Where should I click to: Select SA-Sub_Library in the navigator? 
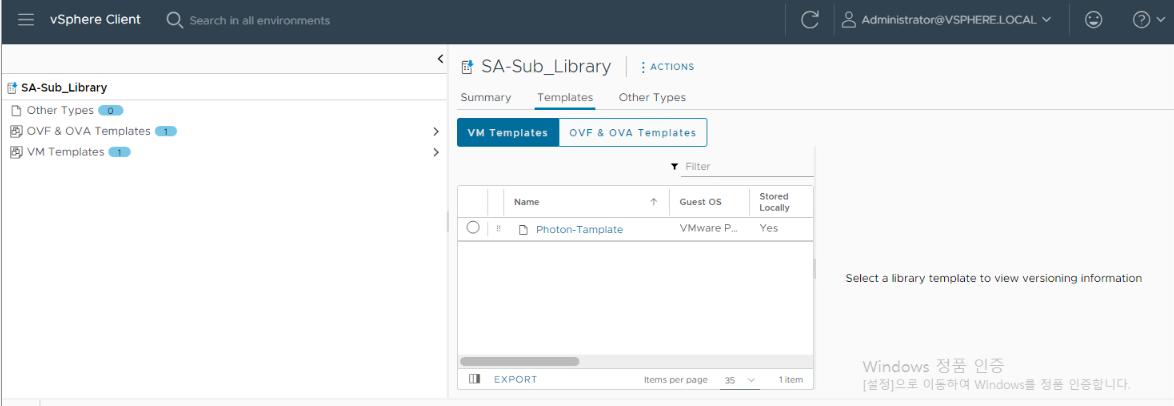point(64,88)
